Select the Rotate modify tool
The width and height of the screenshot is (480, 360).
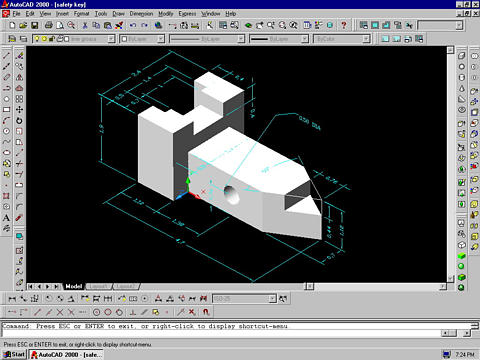click(19, 121)
